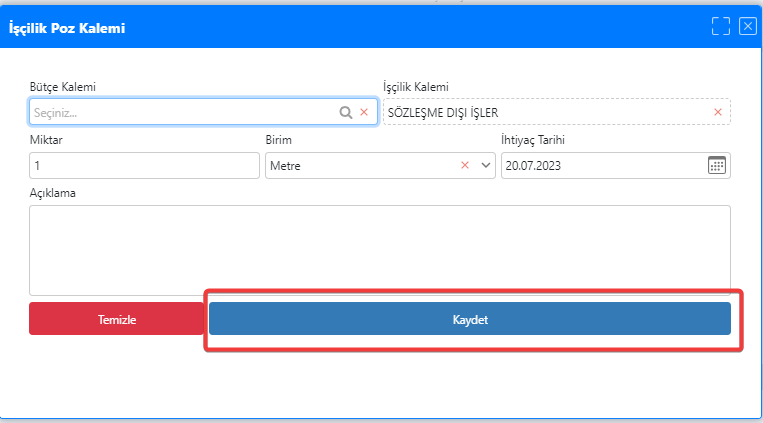Open the Birim combo box showing Metre
Screen dimensions: 763x423
point(360,166)
